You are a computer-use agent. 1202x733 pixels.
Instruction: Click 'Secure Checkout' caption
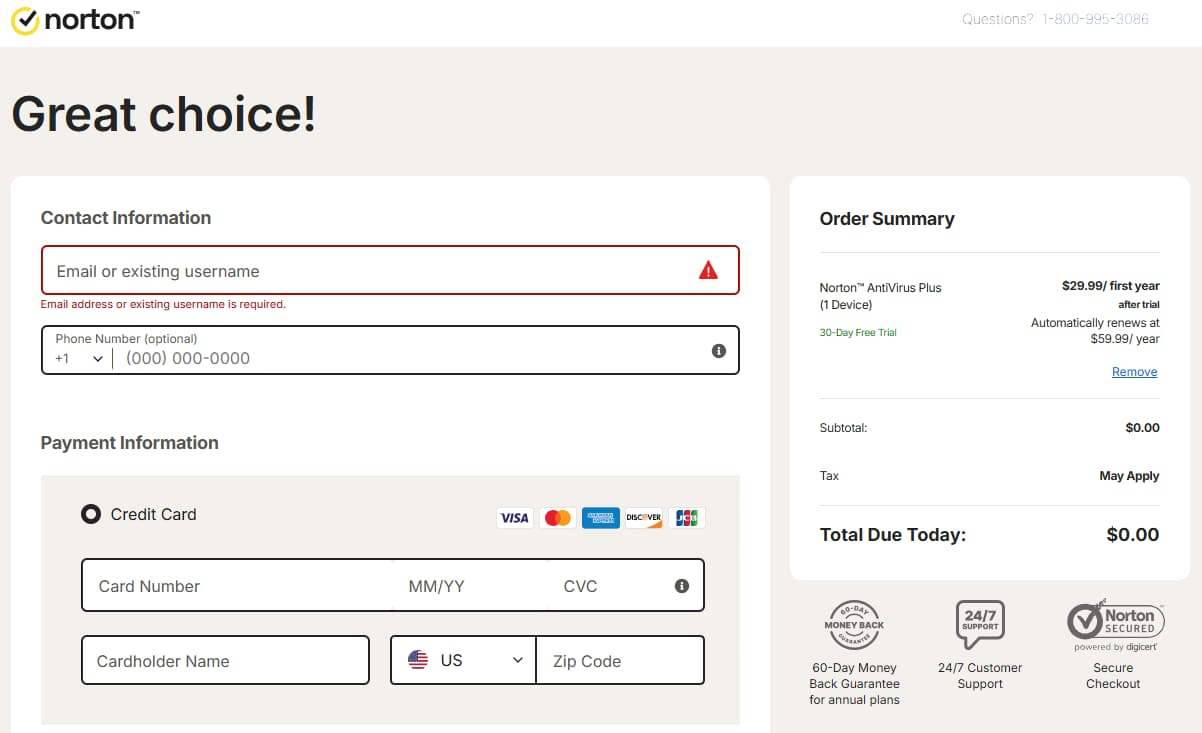click(1113, 676)
